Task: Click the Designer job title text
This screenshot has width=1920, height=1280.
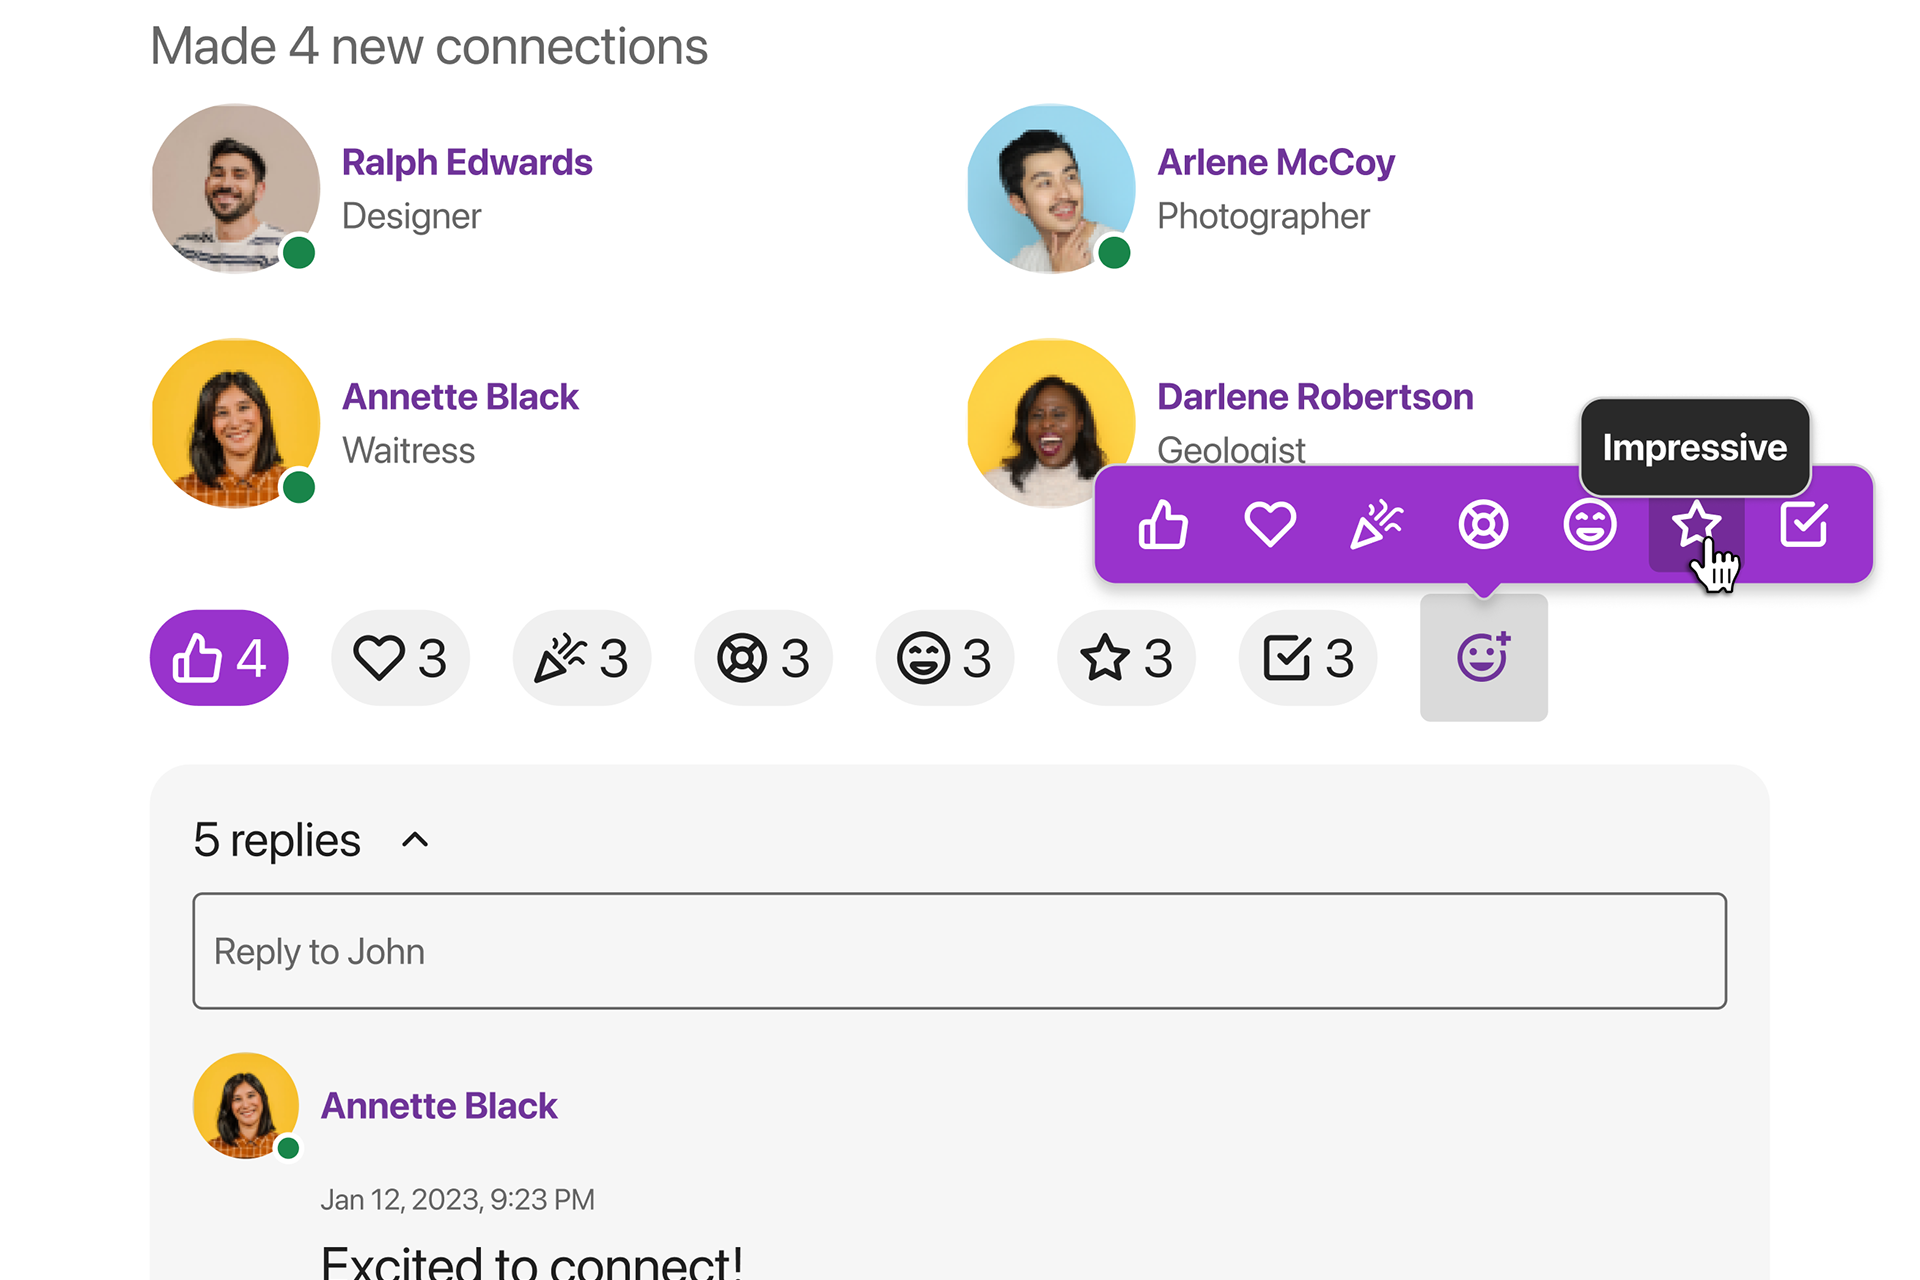Action: pos(411,216)
